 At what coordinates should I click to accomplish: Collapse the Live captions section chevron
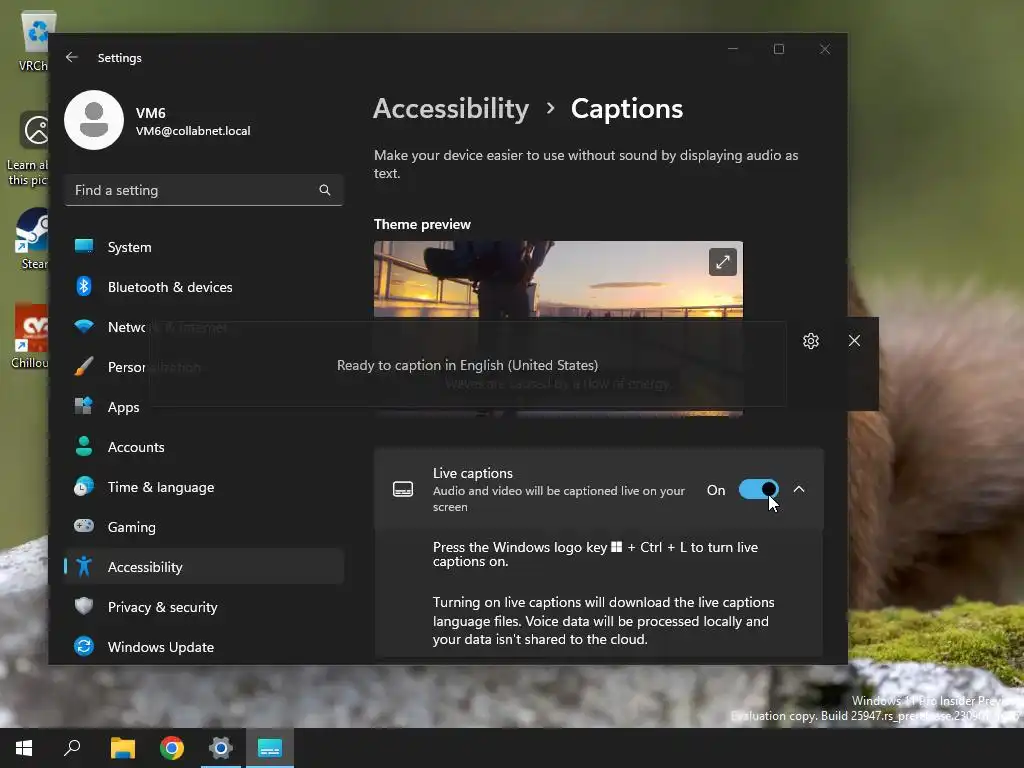(799, 489)
